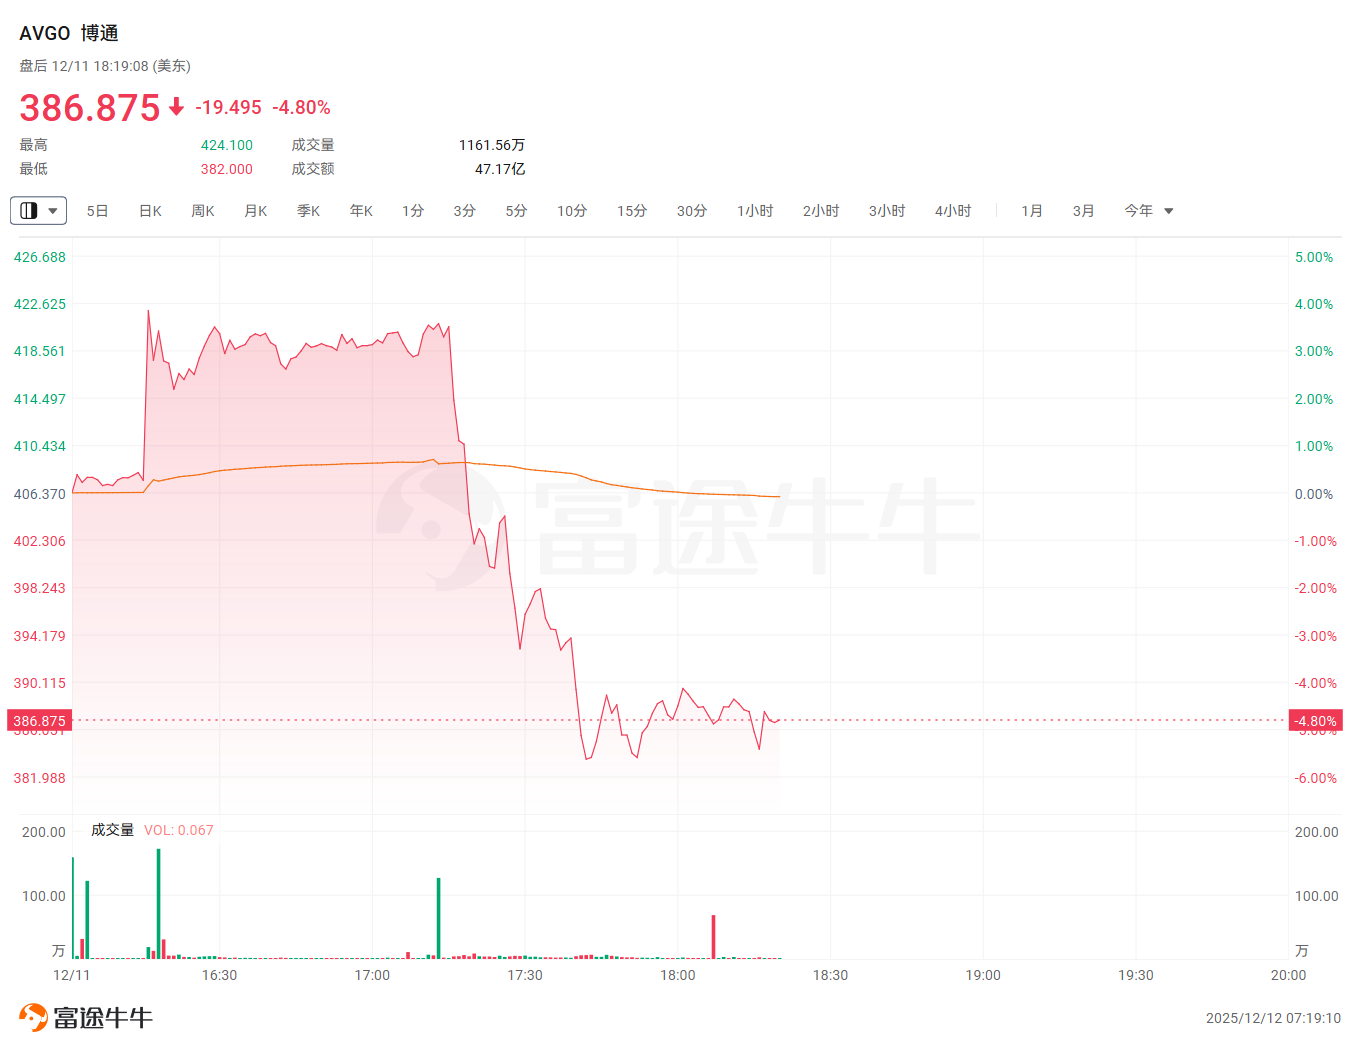This screenshot has width=1361, height=1050.
Task: Click the 成交量 volume indicator label
Action: point(112,830)
